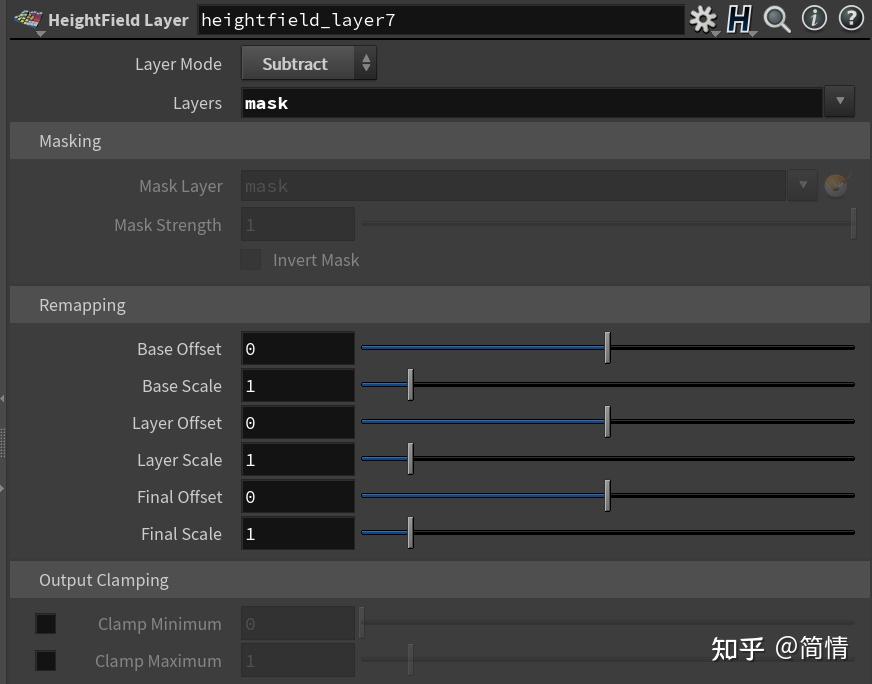Click the ramp icon beside Mask Layer

click(836, 185)
